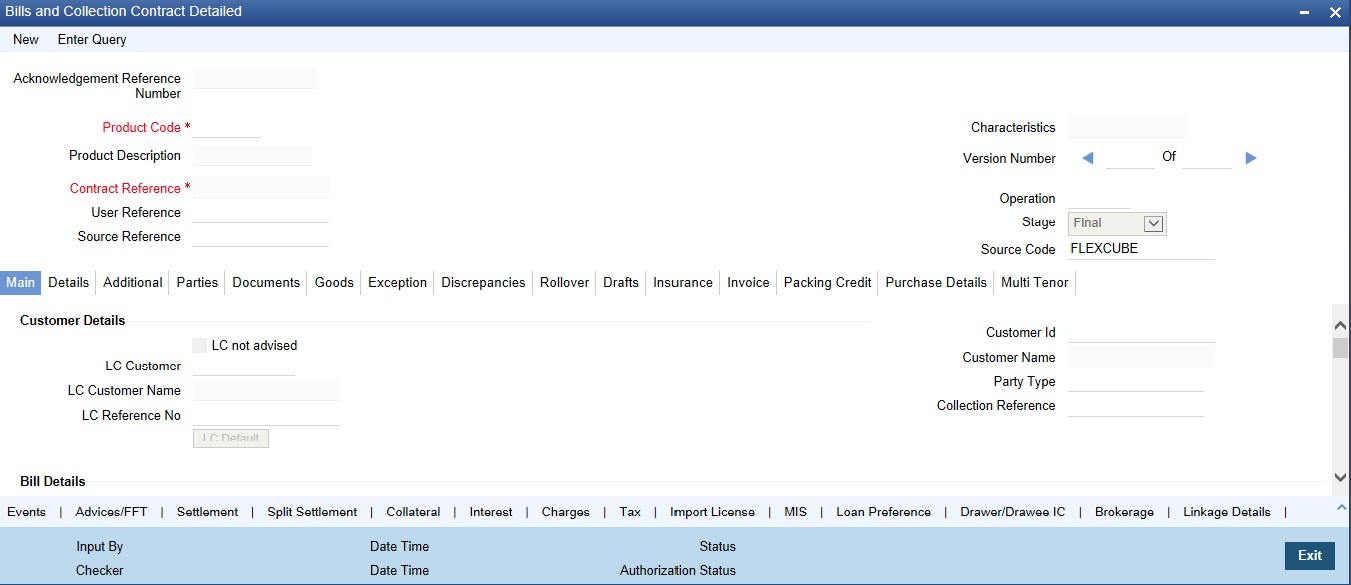Image resolution: width=1351 pixels, height=585 pixels.
Task: Open the Settlement link
Action: pos(208,511)
